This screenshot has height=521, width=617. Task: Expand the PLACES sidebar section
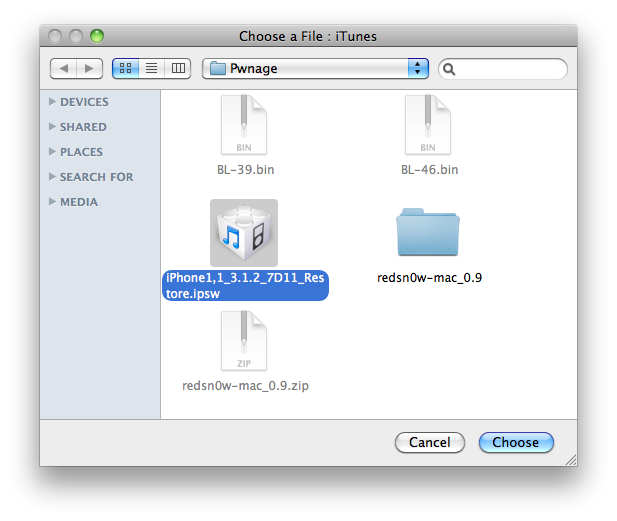pos(52,151)
